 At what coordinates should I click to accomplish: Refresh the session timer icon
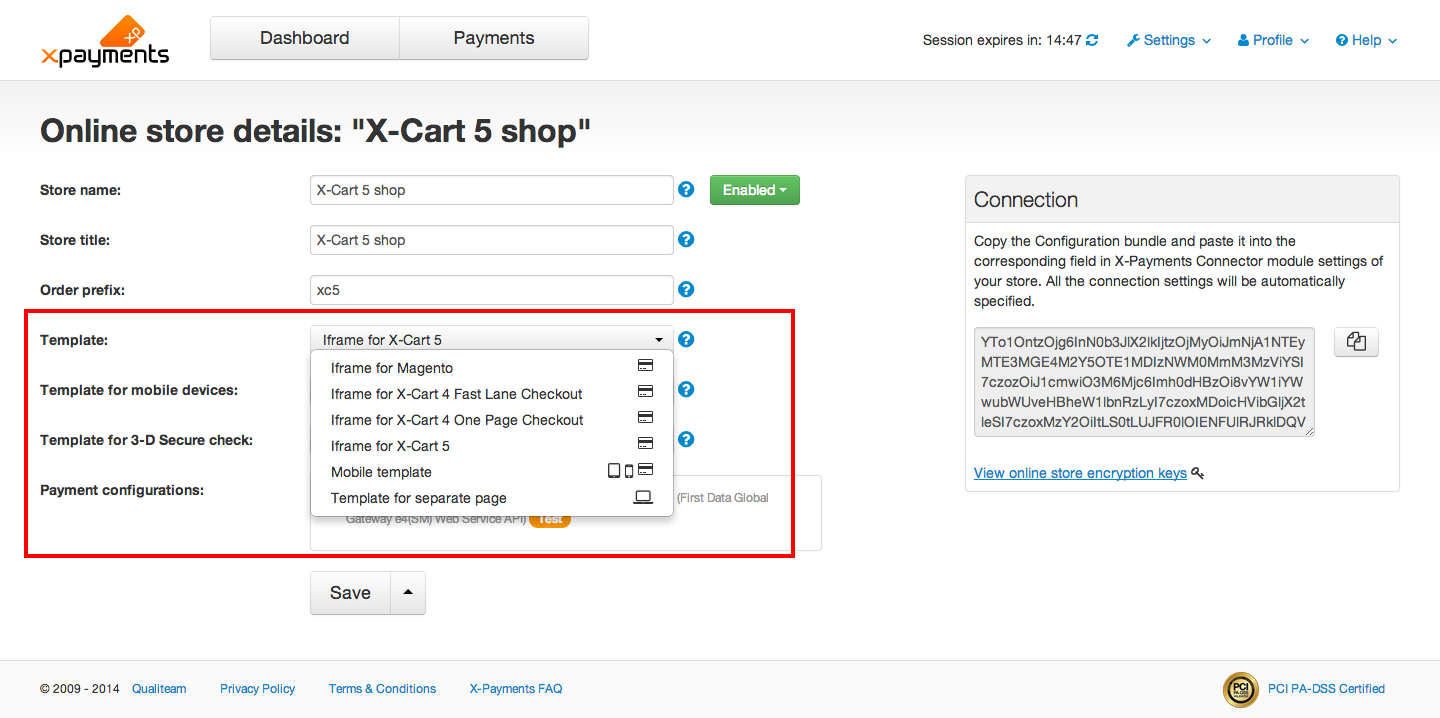tap(1092, 40)
